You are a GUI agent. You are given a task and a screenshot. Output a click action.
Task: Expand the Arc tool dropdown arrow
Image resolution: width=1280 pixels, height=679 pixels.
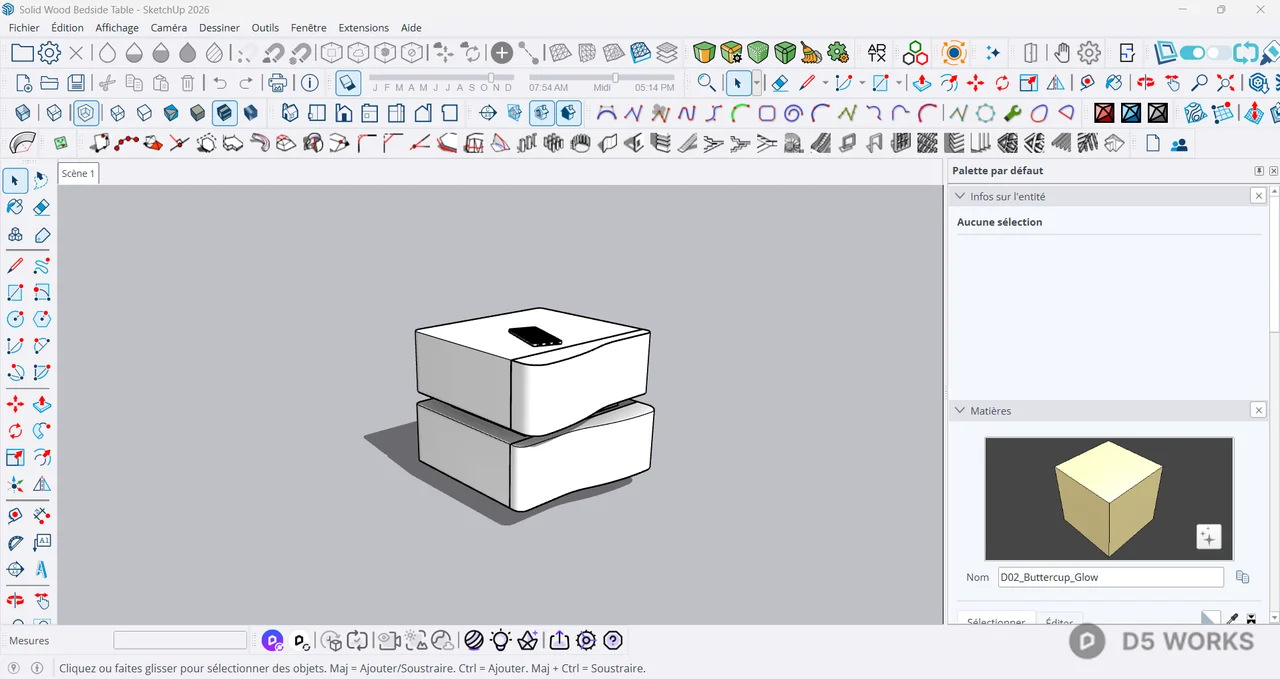(862, 83)
